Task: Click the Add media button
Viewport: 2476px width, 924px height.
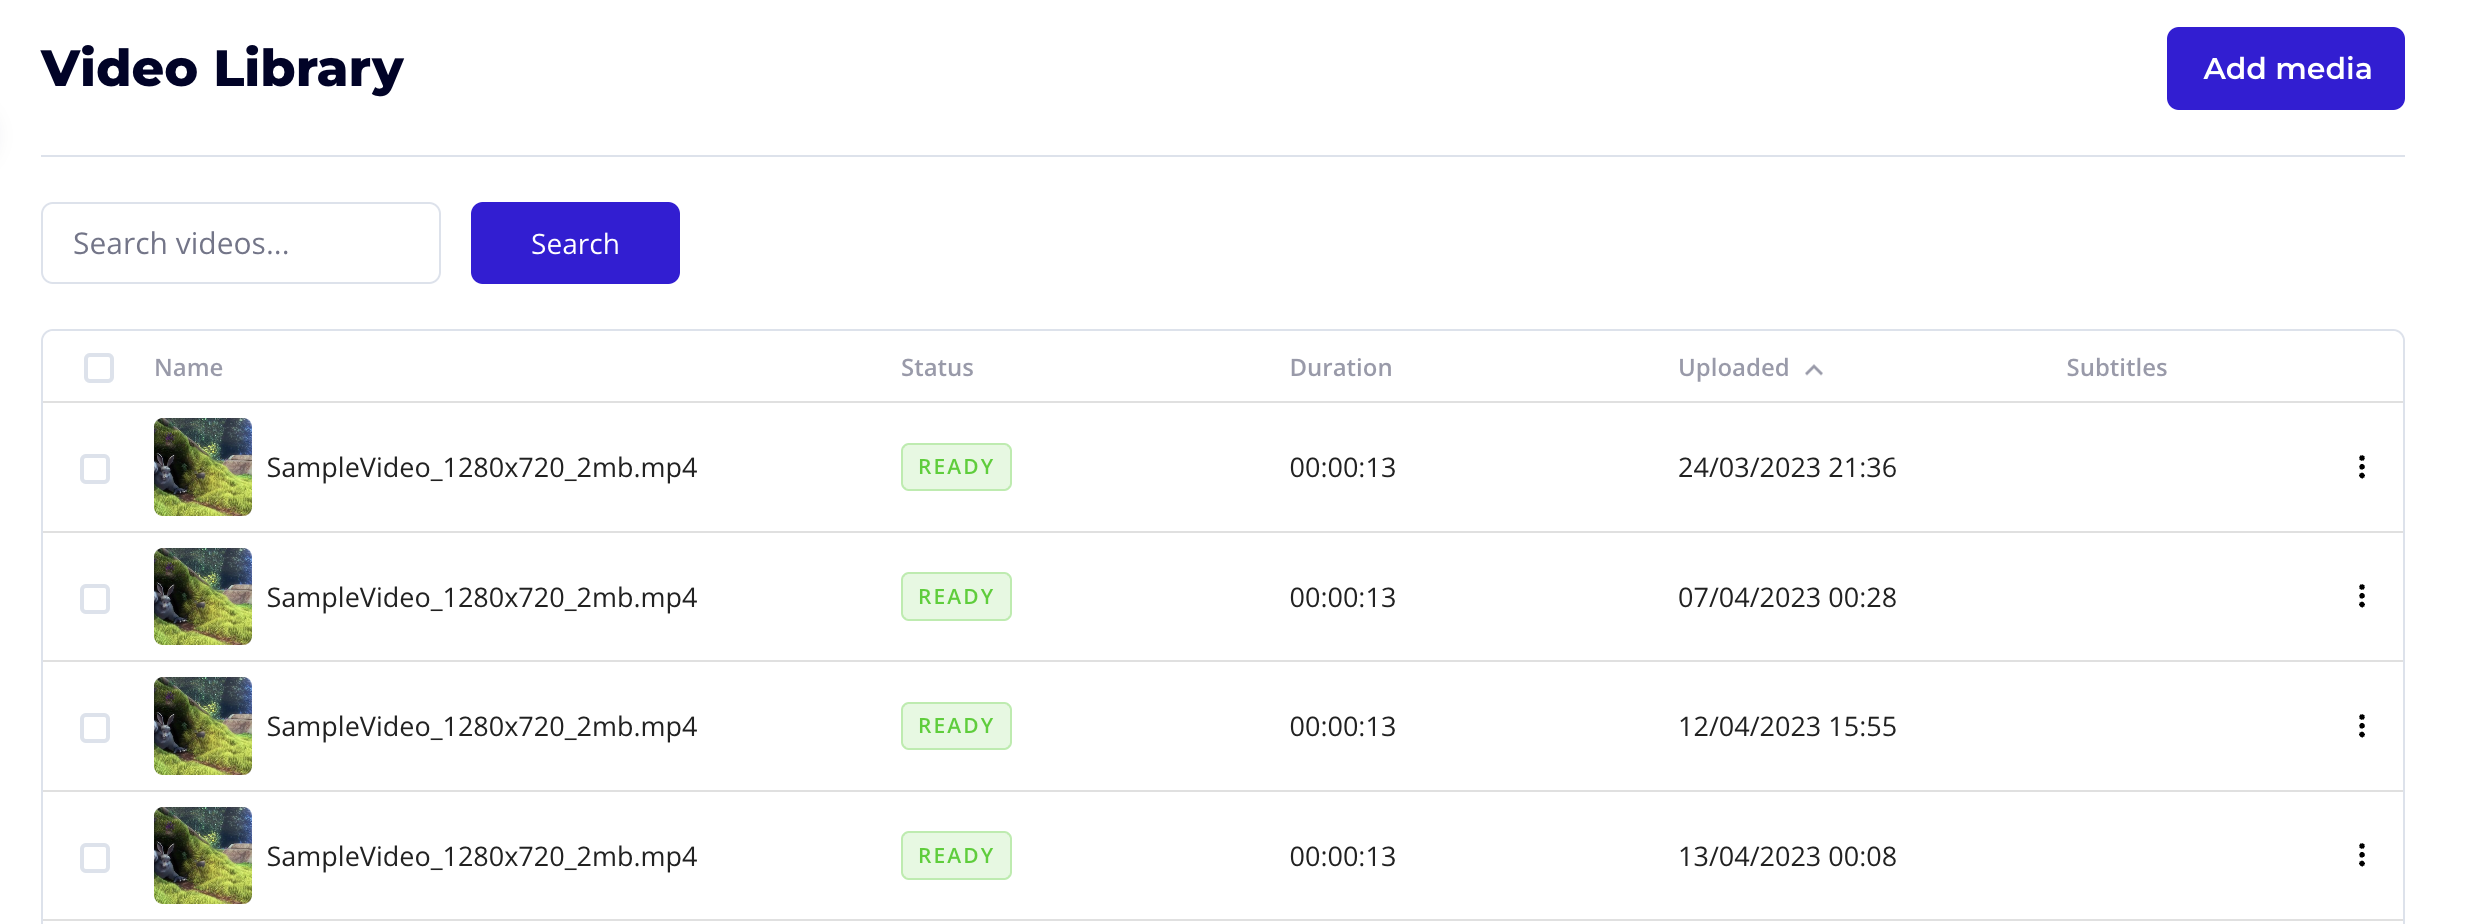Action: click(2285, 68)
